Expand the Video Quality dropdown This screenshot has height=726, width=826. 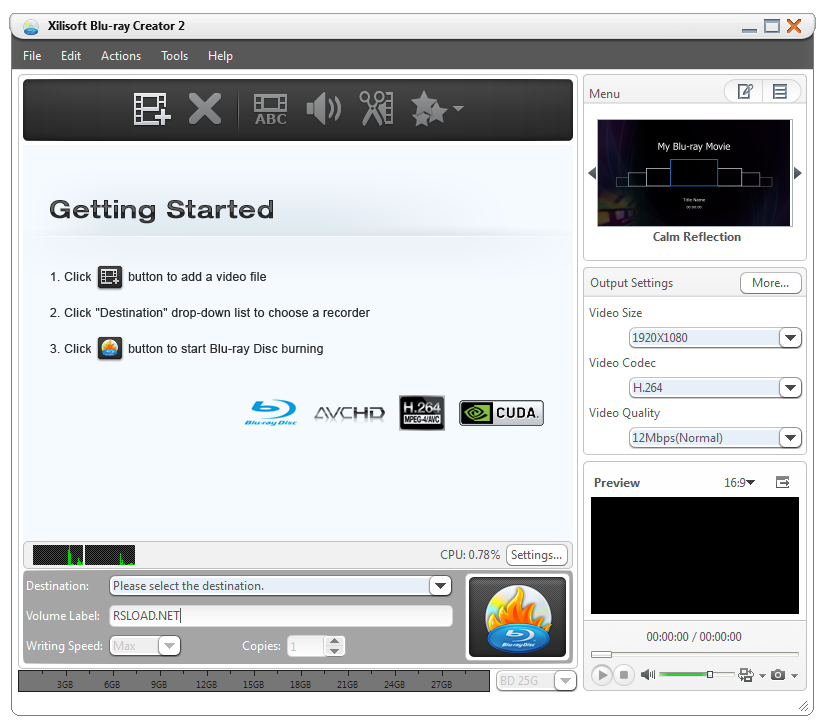(790, 438)
